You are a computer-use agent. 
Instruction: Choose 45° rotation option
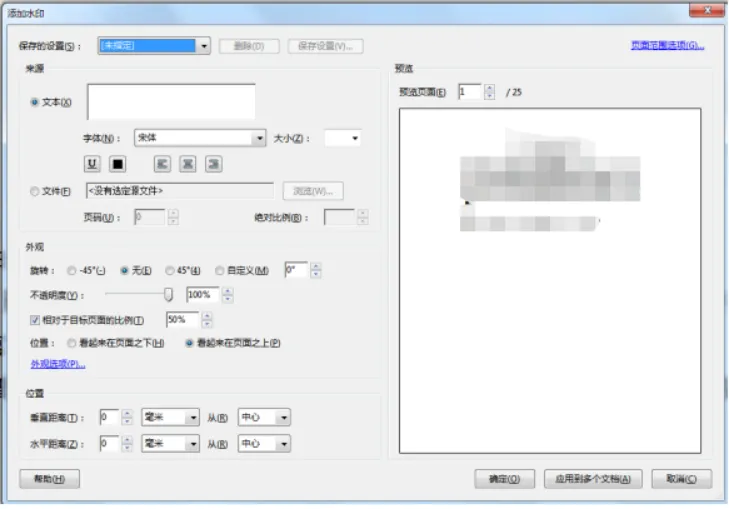point(170,270)
